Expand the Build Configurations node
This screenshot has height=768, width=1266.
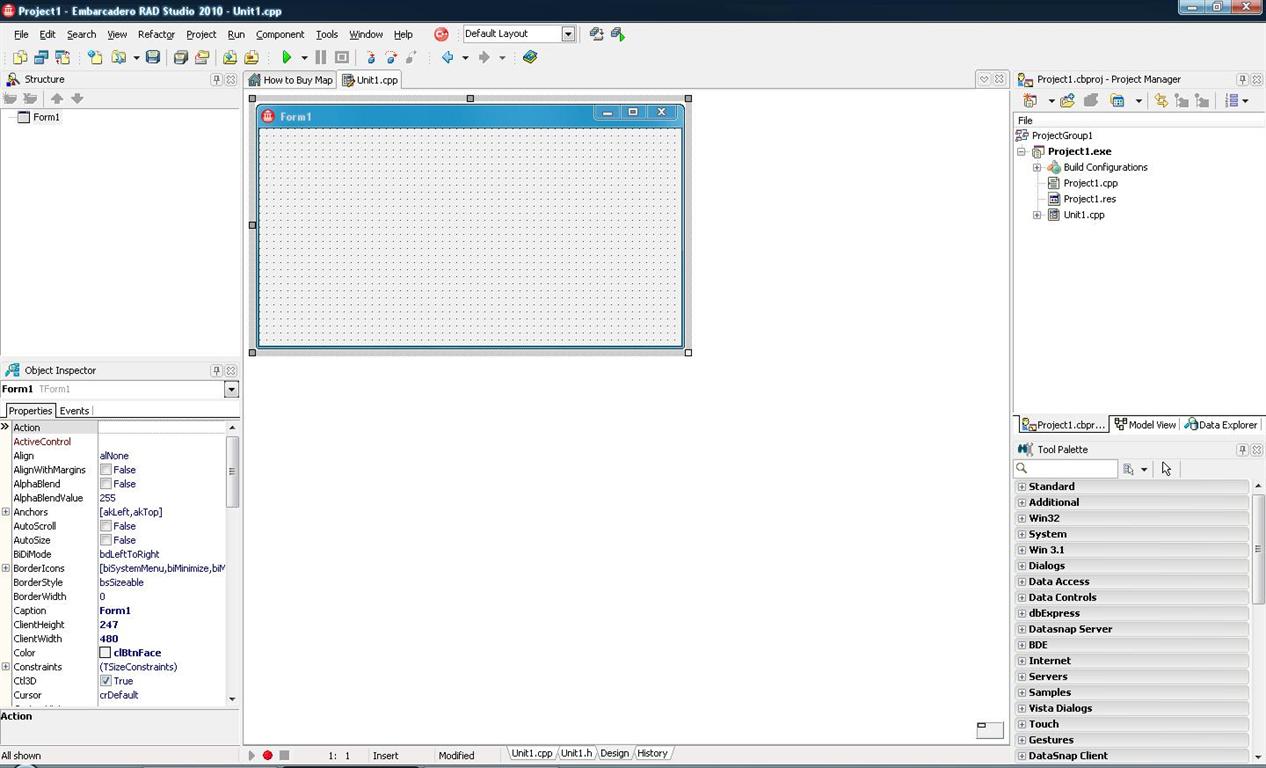(x=1037, y=168)
